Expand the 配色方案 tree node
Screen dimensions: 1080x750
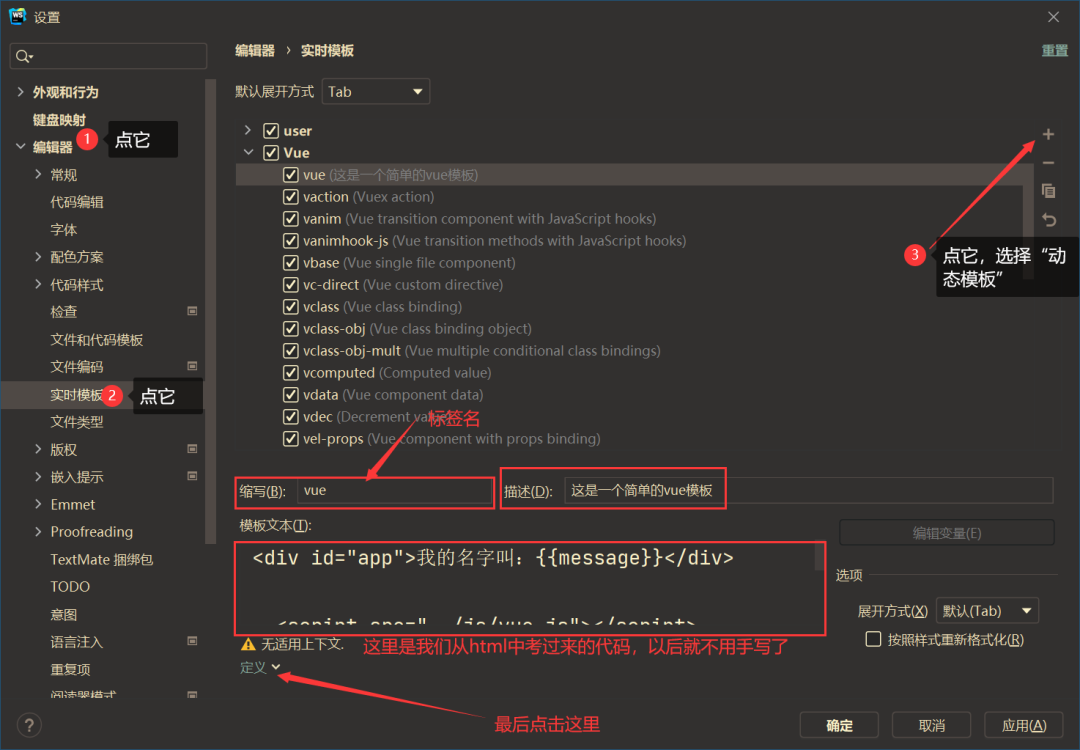[38, 257]
